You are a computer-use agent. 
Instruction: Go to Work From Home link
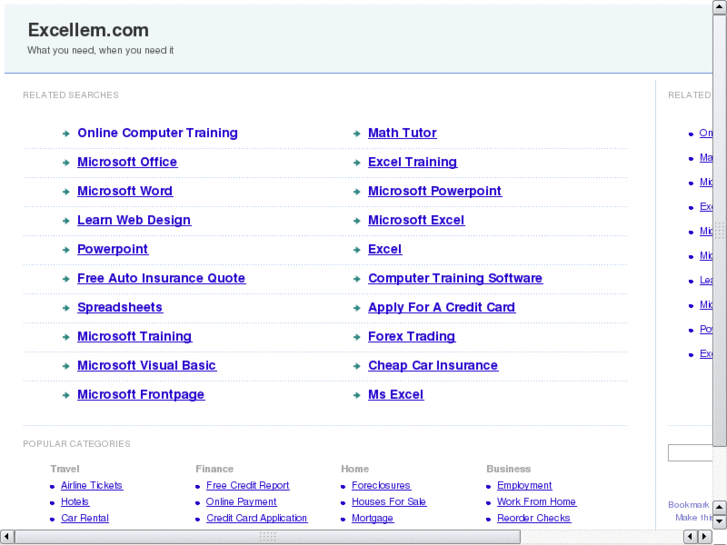(x=536, y=502)
